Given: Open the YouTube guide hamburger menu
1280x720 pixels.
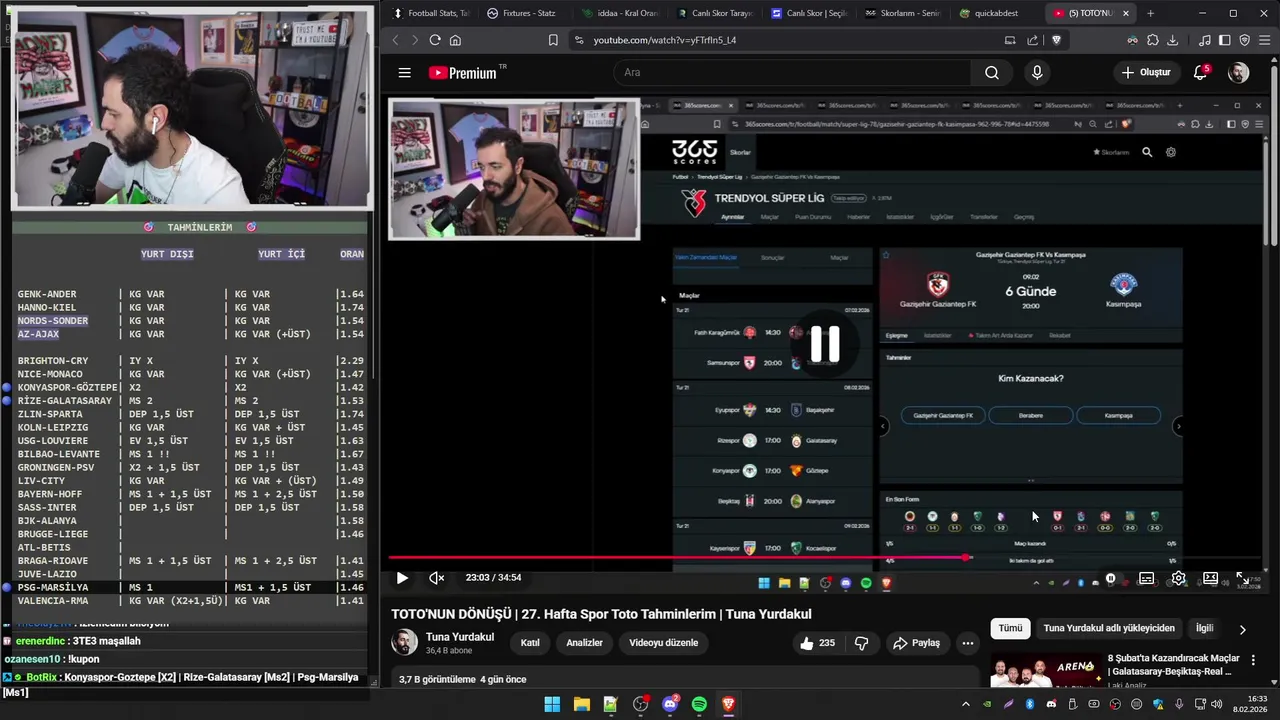Looking at the screenshot, I should pos(404,72).
